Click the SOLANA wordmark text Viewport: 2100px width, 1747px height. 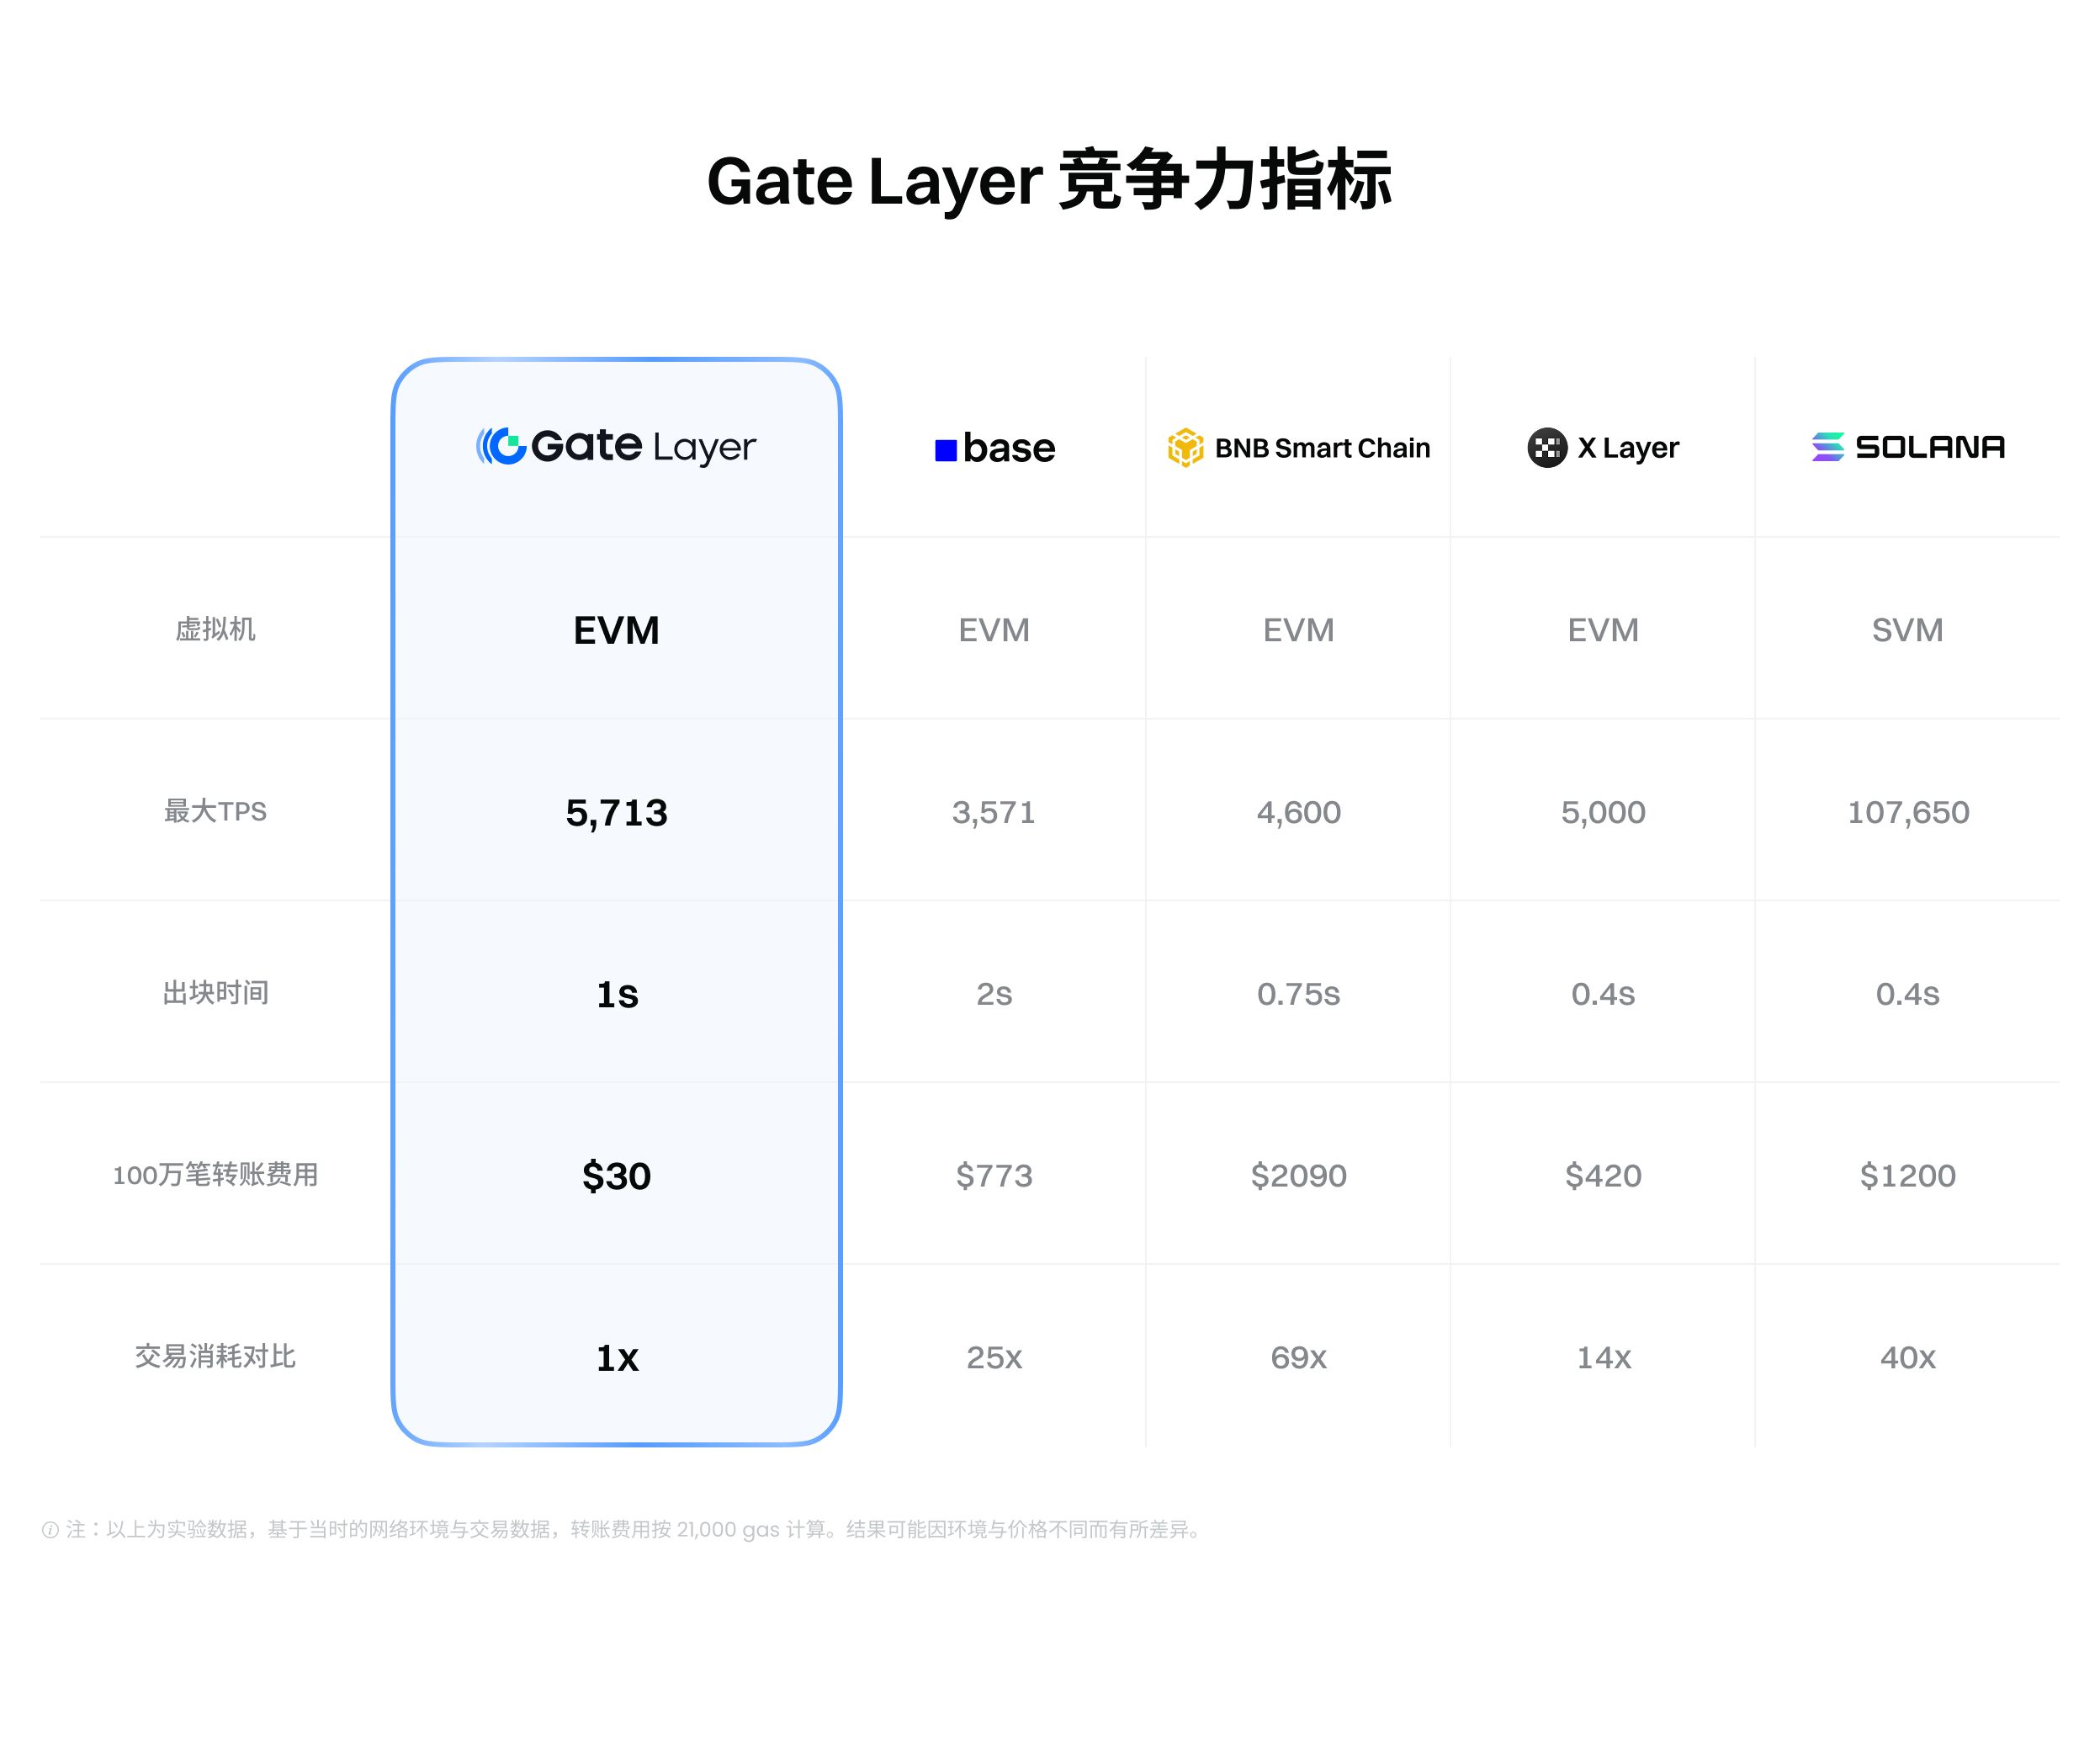coord(1929,446)
